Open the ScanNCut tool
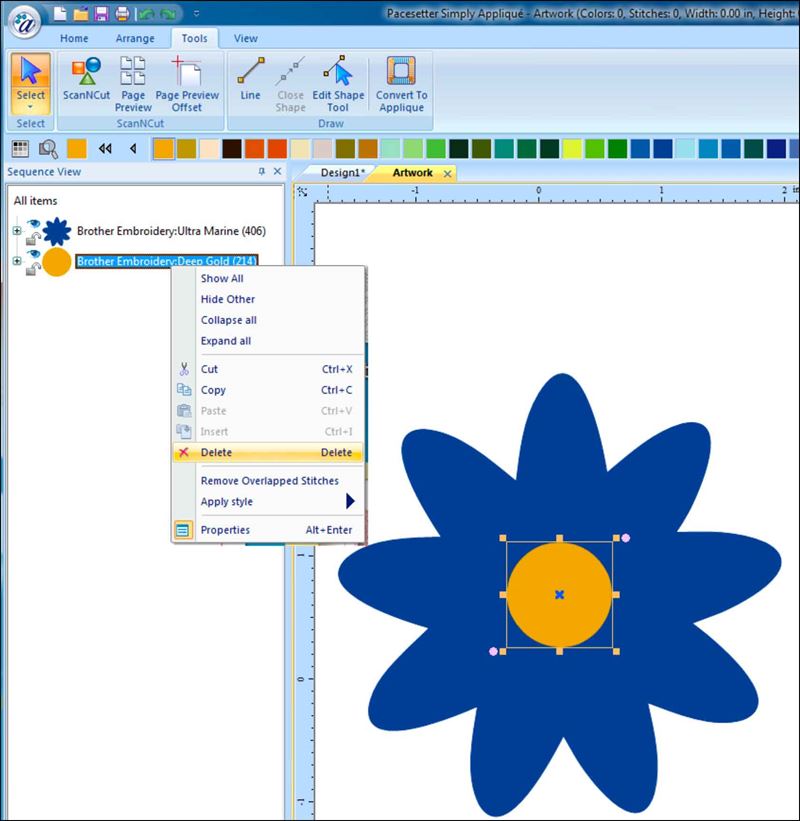 pyautogui.click(x=85, y=80)
